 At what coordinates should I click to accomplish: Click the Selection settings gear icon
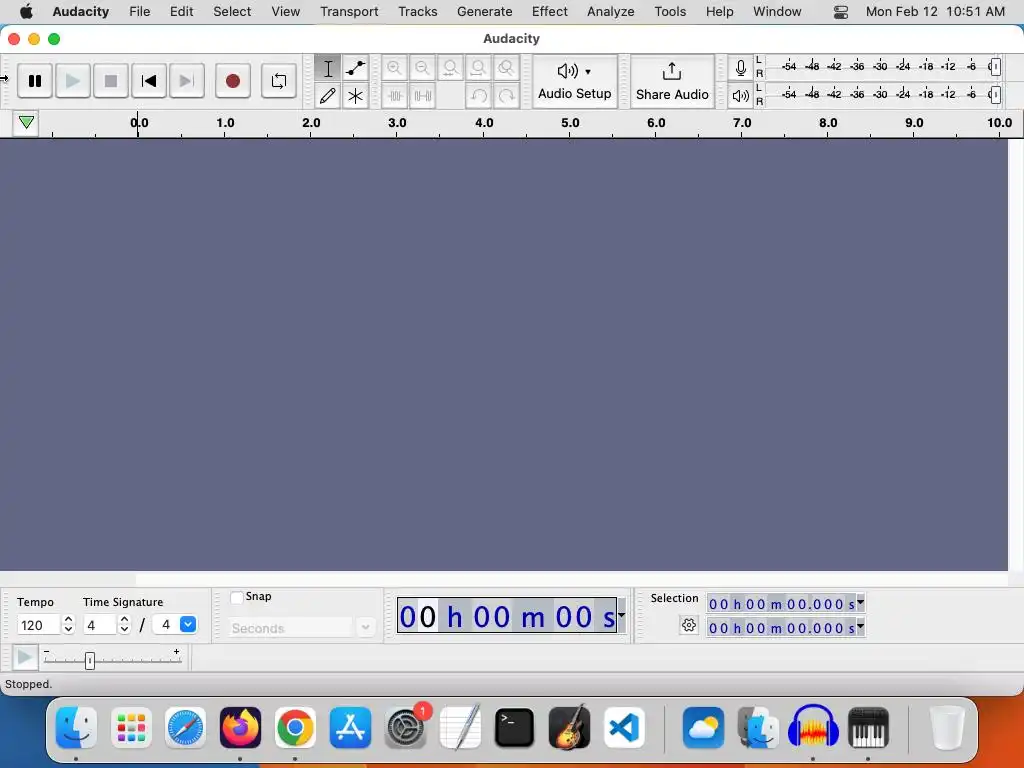[x=688, y=625]
